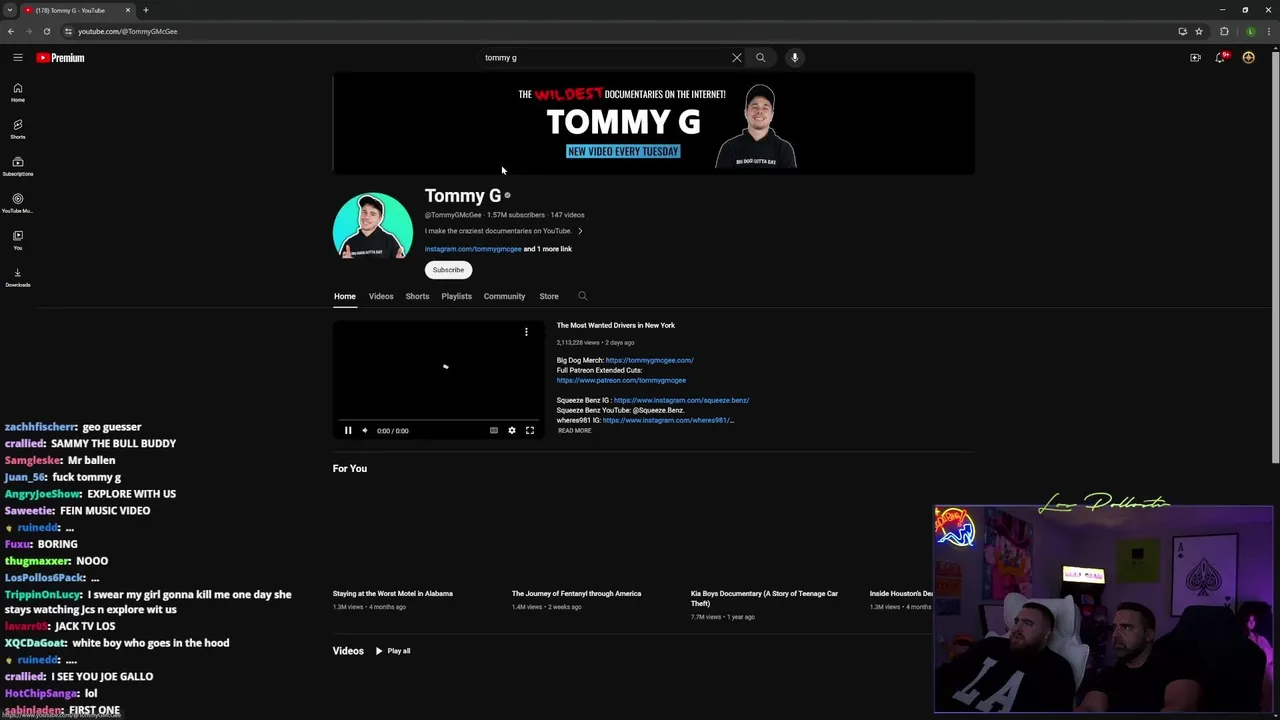Open a new browser tab
Viewport: 1280px width, 720px height.
pyautogui.click(x=146, y=10)
